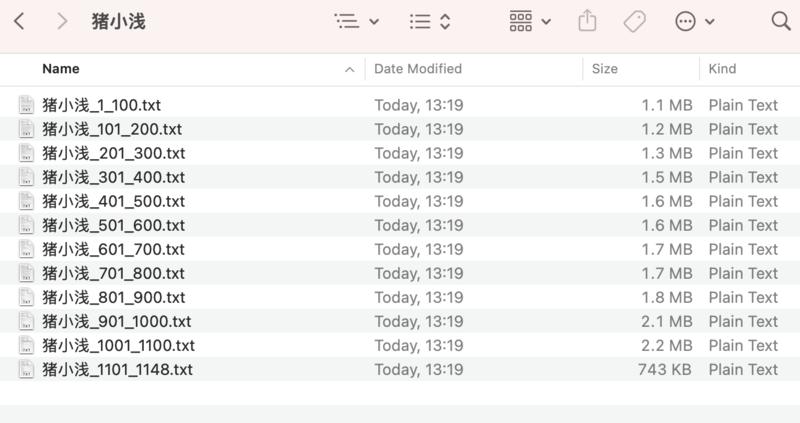800x423 pixels.
Task: Click the Edit Tags icon
Action: pos(634,21)
